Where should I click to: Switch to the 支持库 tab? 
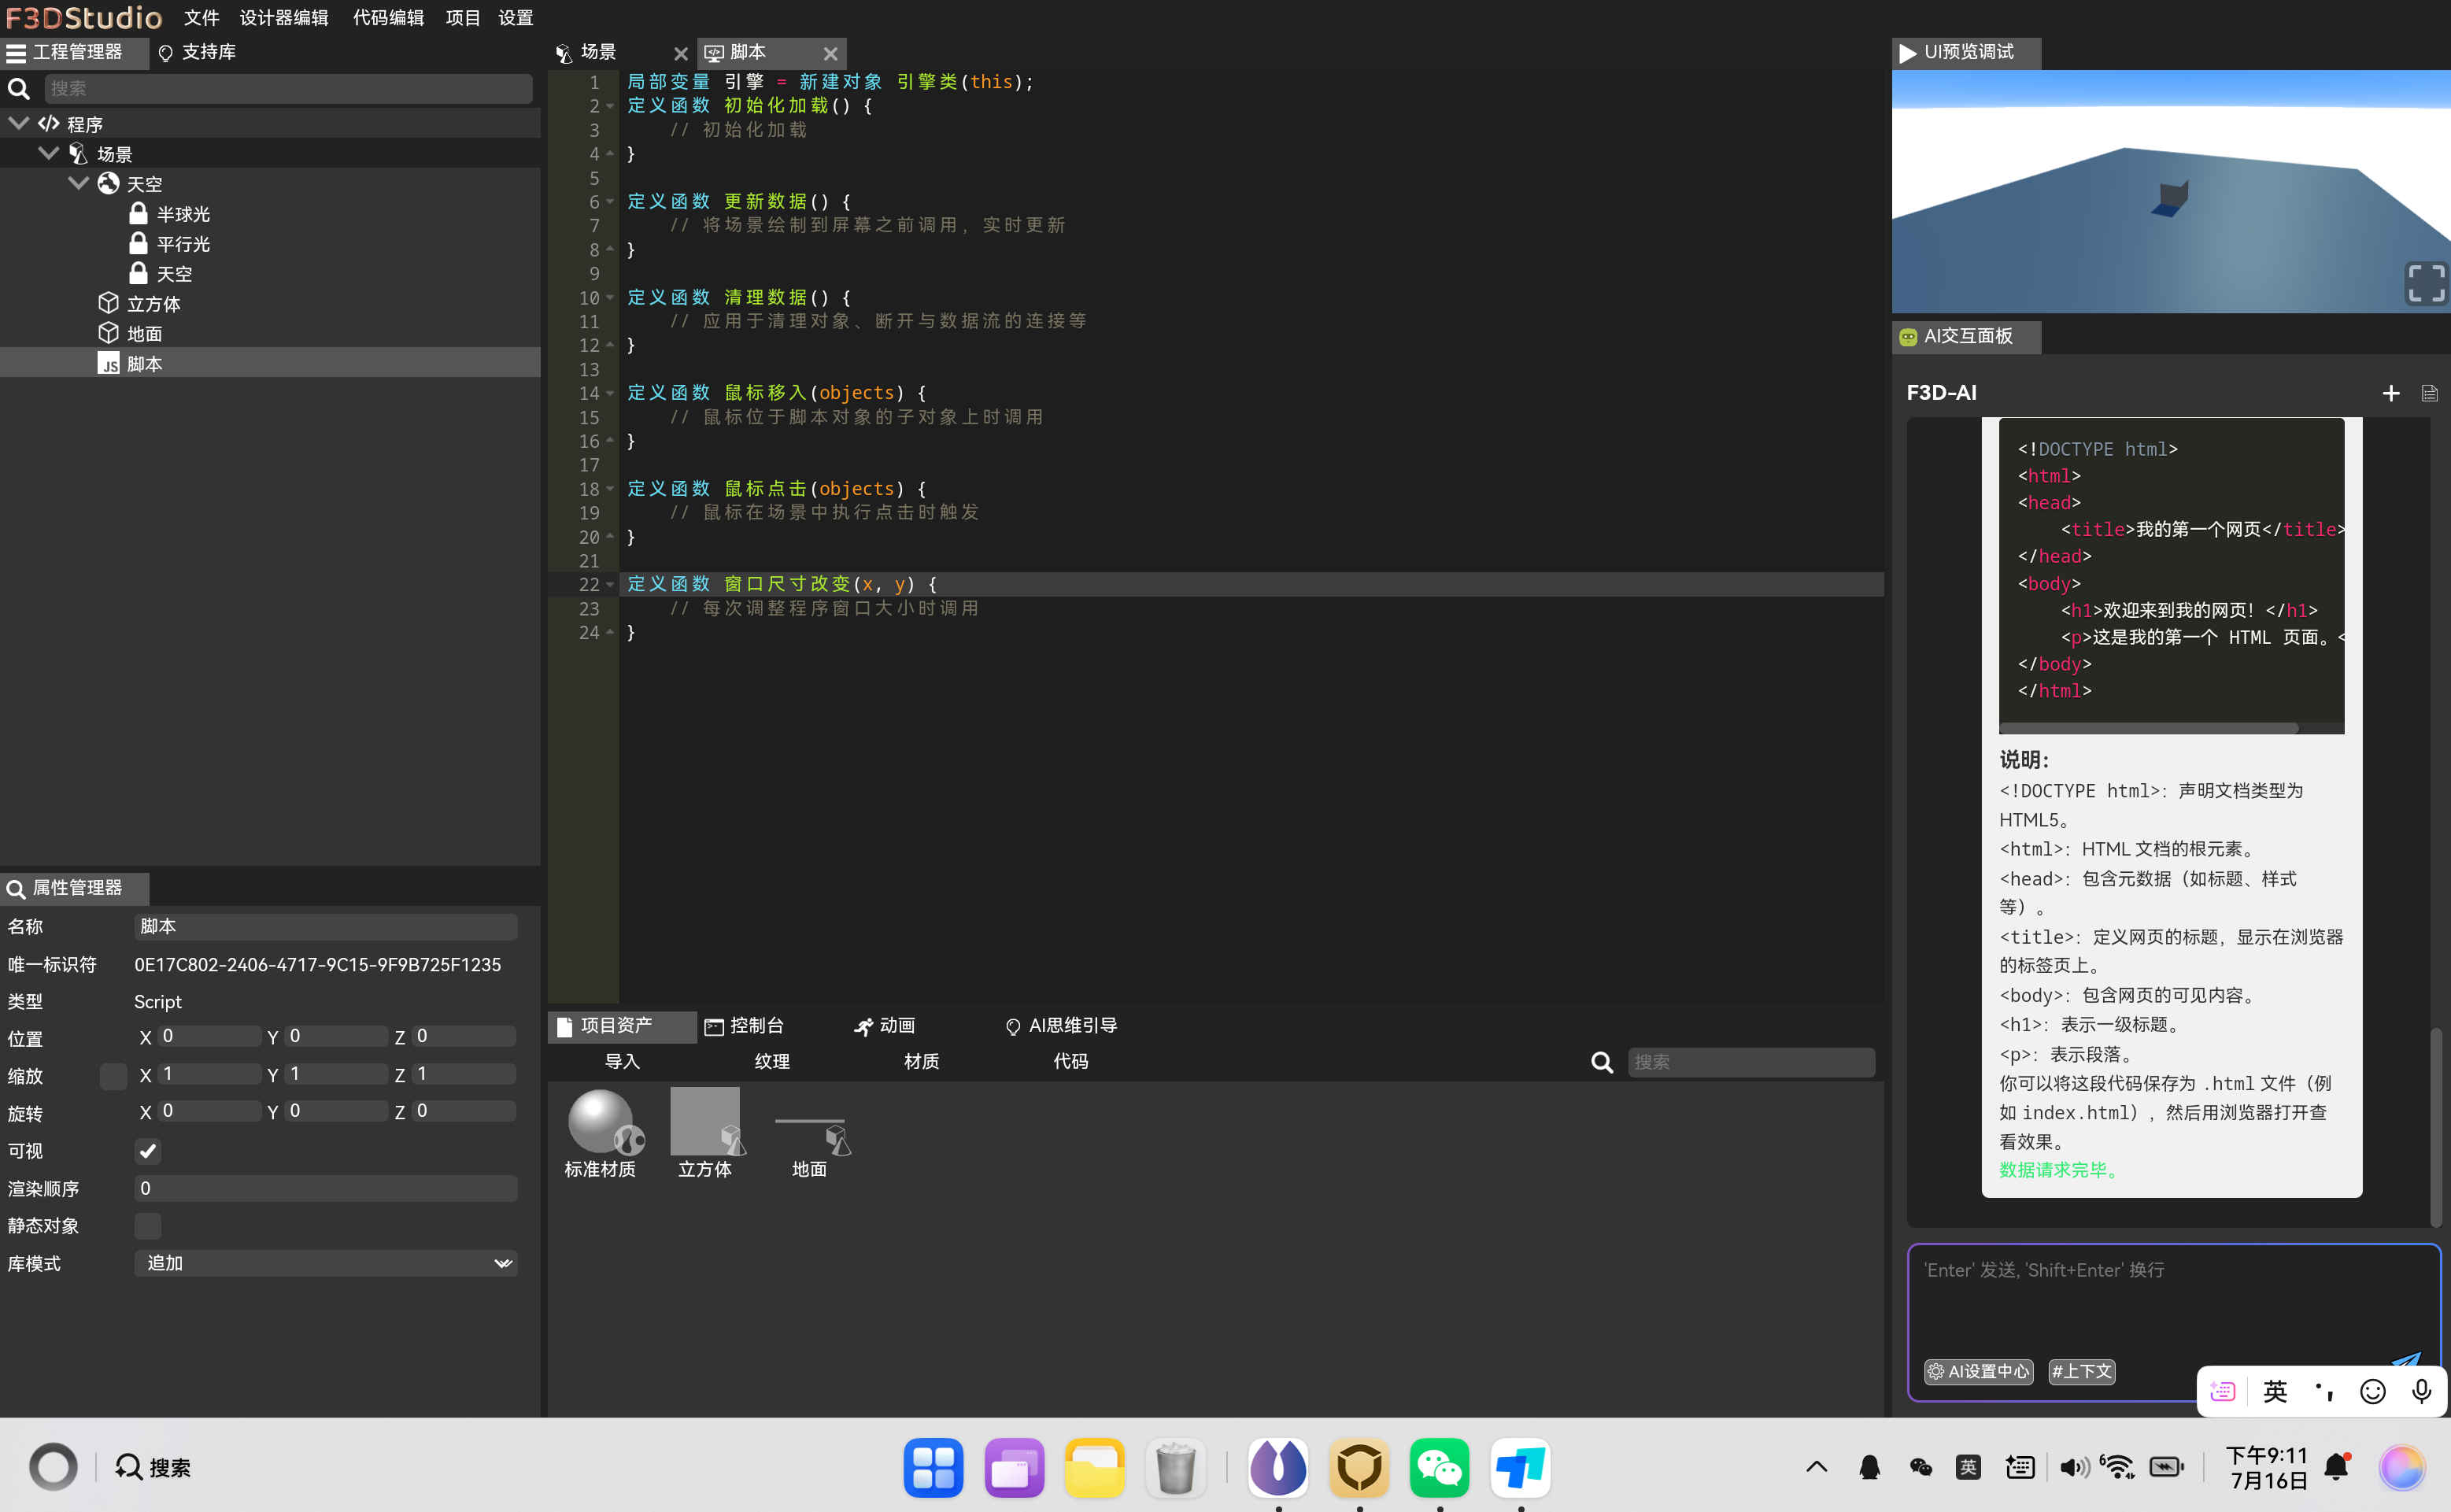(x=198, y=52)
